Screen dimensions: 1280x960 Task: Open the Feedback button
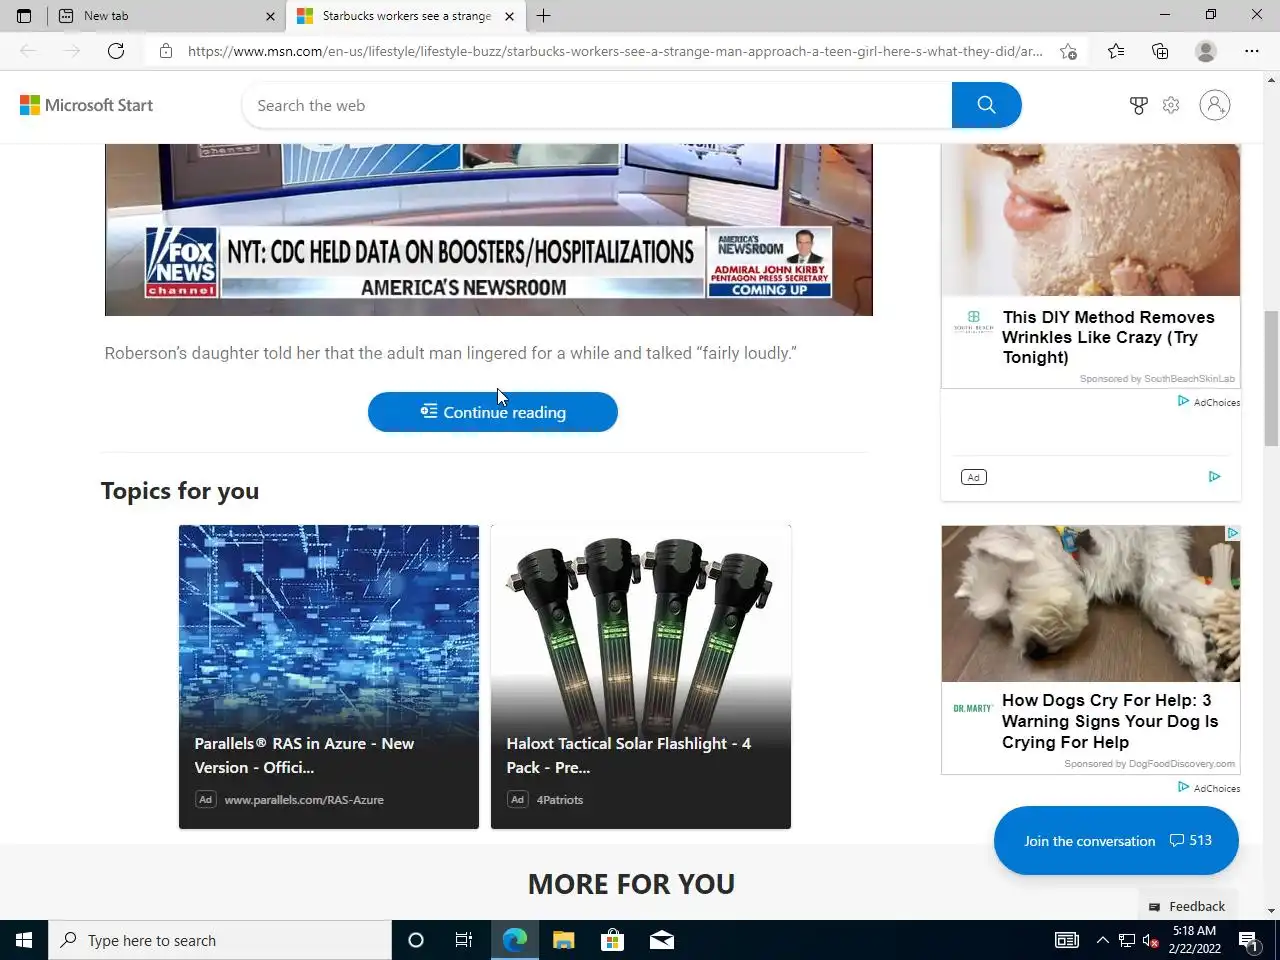coord(1187,906)
